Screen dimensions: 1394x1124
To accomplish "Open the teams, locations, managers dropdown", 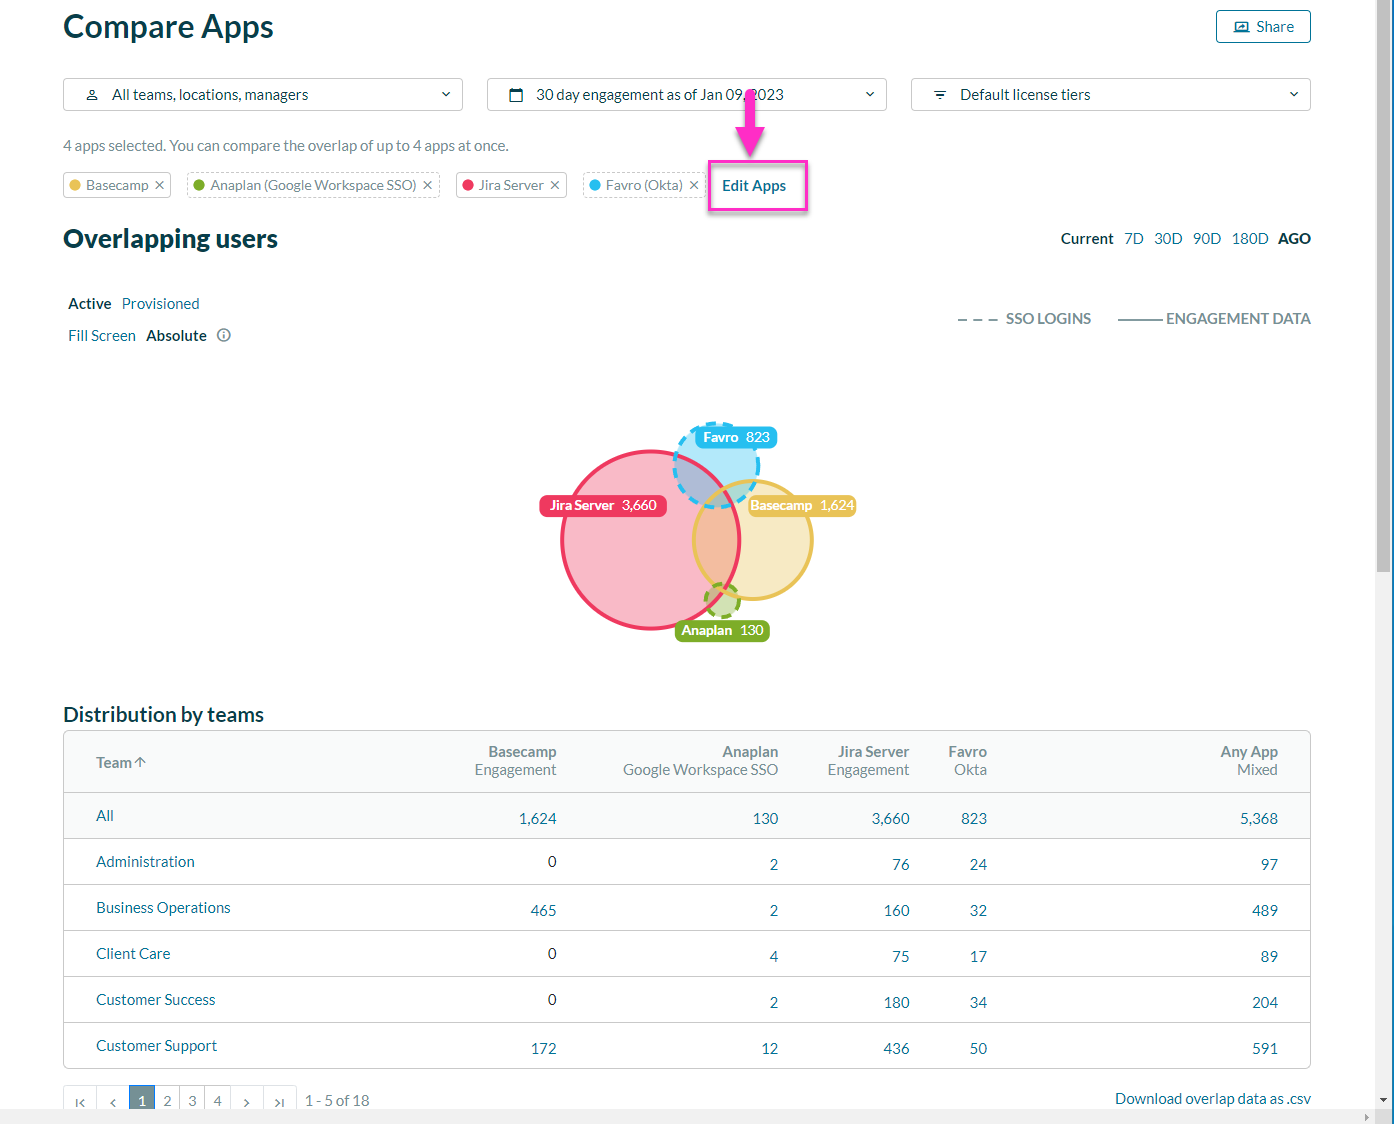I will 262,95.
